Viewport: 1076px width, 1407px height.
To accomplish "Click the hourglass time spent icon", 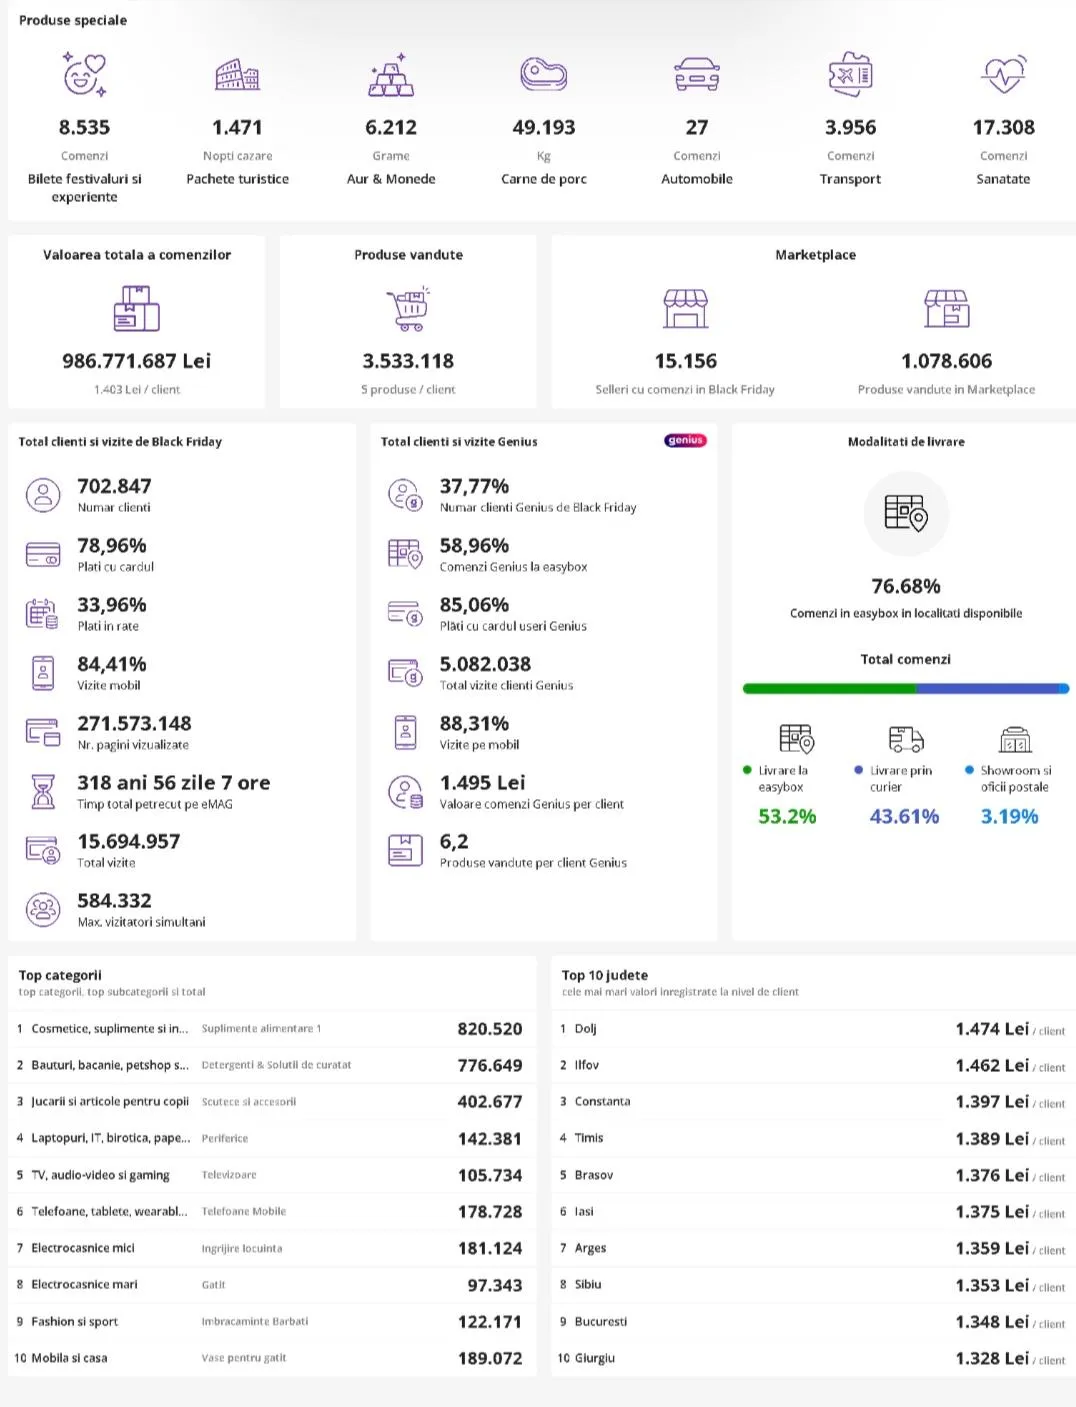I will pos(43,791).
